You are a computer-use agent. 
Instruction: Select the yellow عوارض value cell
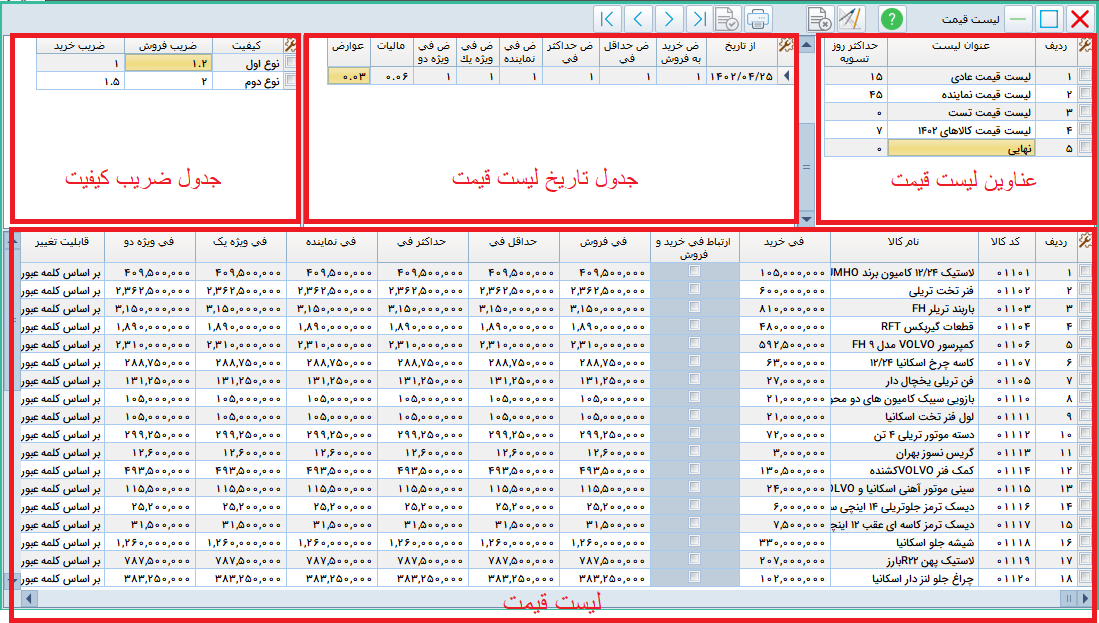[x=348, y=75]
